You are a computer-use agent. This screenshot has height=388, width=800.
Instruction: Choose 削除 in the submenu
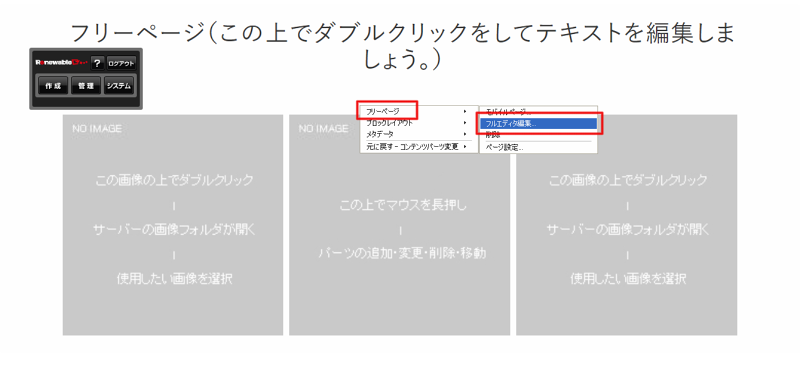[538, 135]
